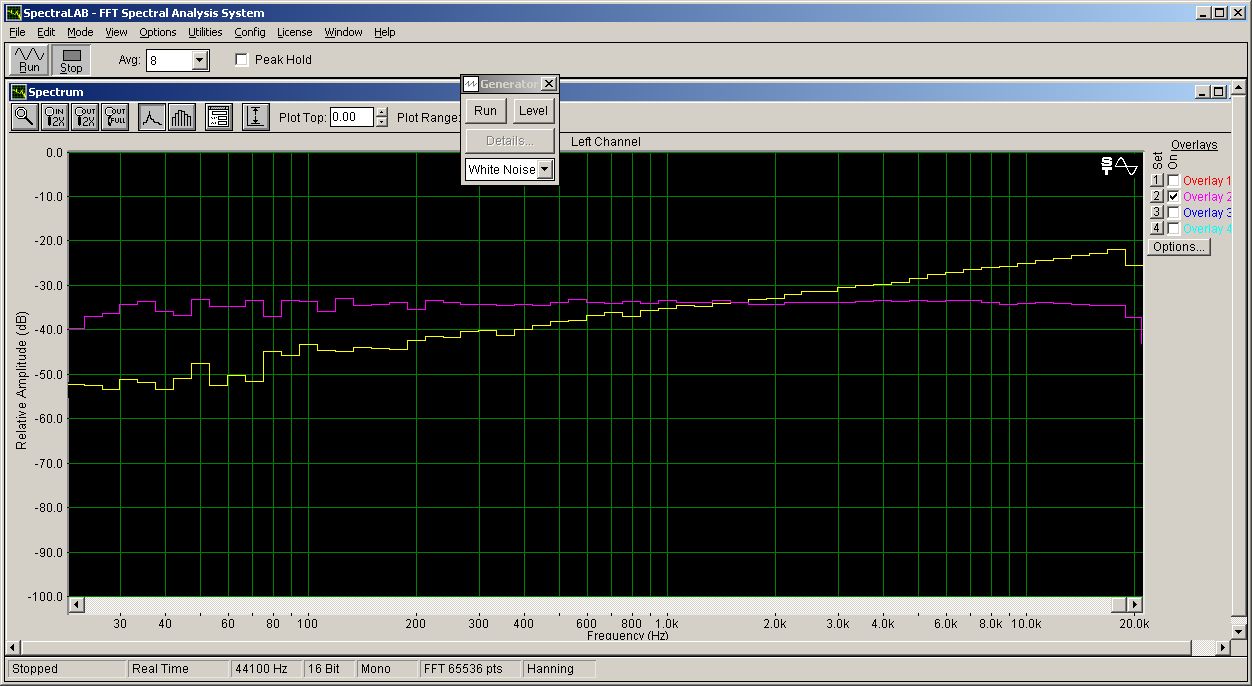
Task: Zoom out 2X on the spectrum
Action: click(x=85, y=117)
